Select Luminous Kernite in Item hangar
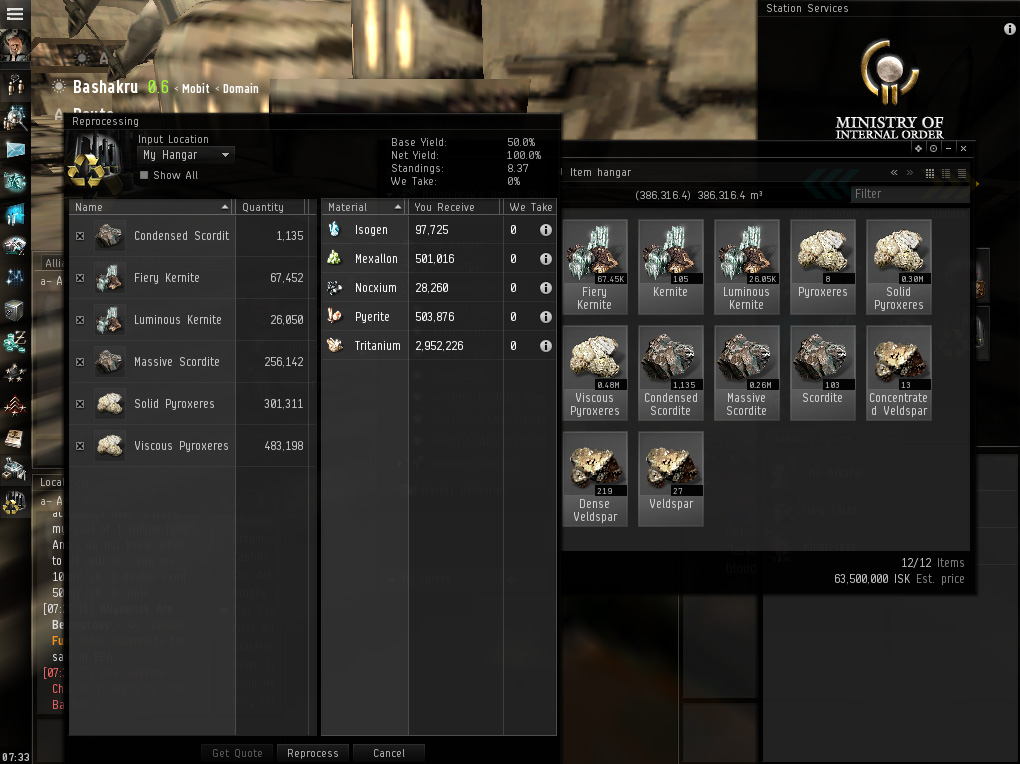This screenshot has width=1020, height=764. pyautogui.click(x=746, y=267)
